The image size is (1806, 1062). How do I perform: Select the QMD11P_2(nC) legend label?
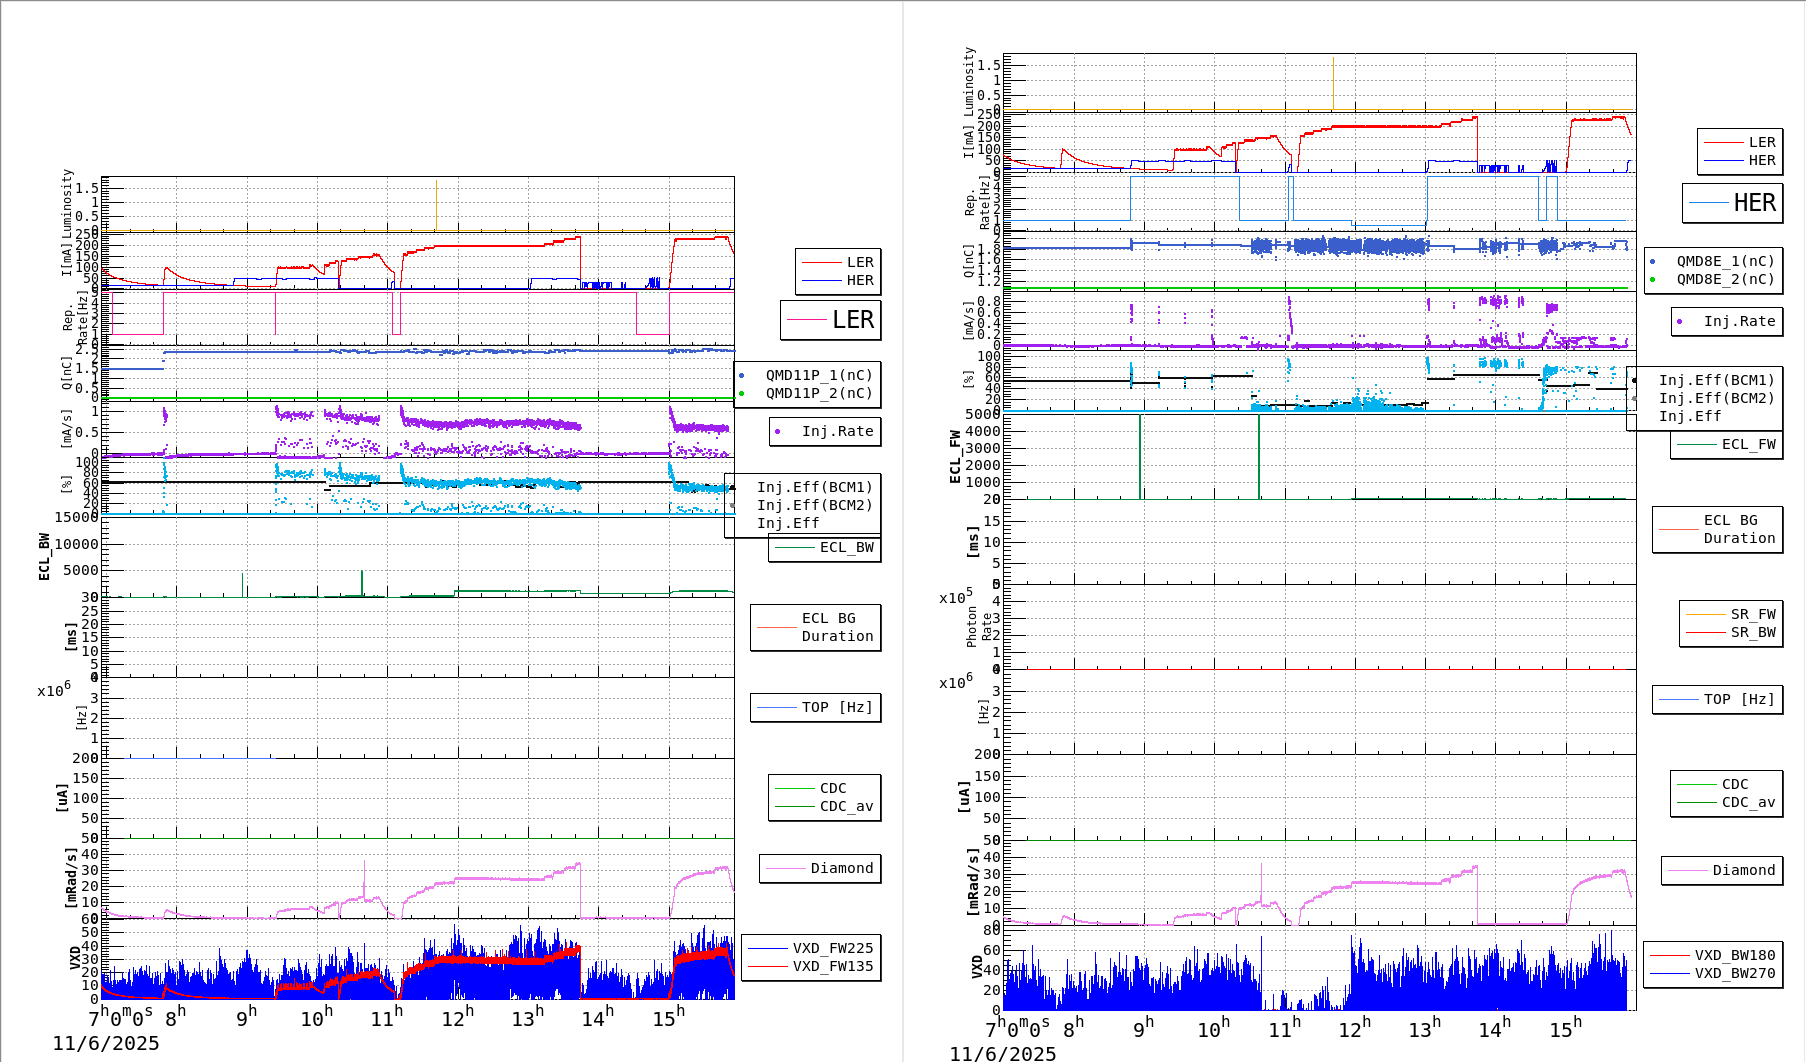coord(818,393)
